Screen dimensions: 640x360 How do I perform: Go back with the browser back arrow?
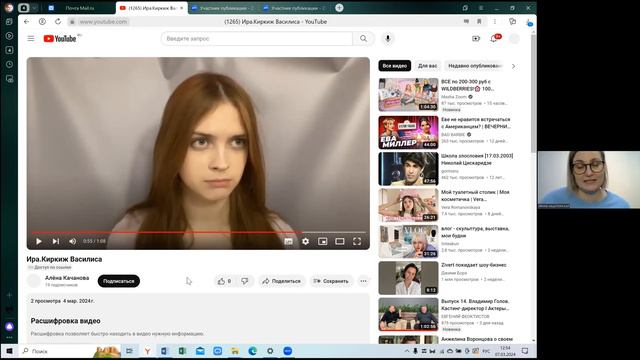[x=27, y=22]
